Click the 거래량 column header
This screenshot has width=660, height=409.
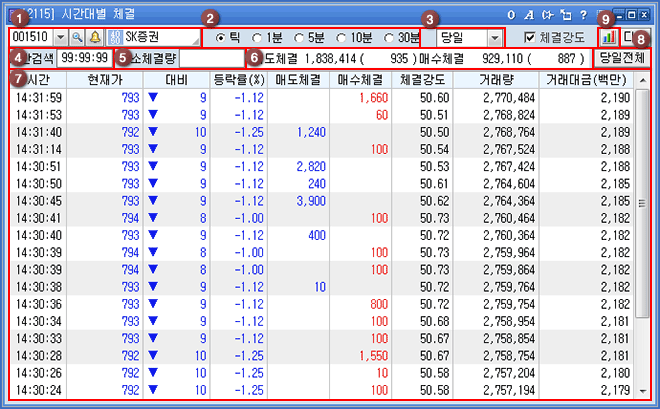click(496, 79)
